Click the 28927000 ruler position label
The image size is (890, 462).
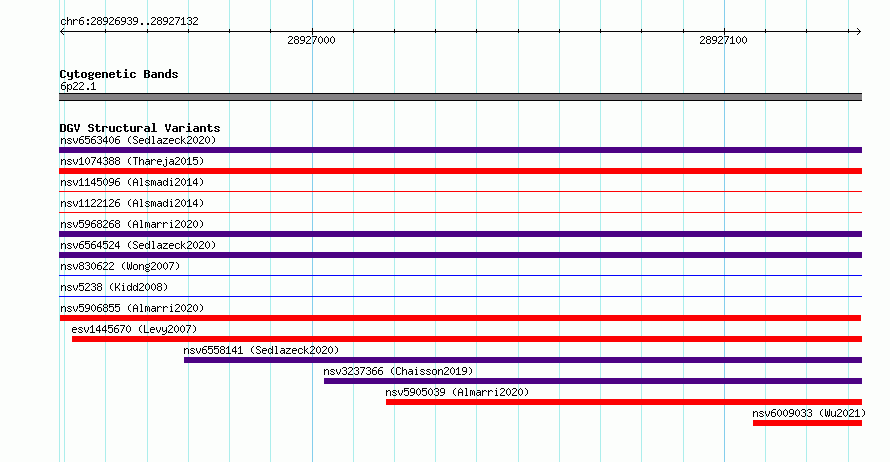pyautogui.click(x=311, y=40)
